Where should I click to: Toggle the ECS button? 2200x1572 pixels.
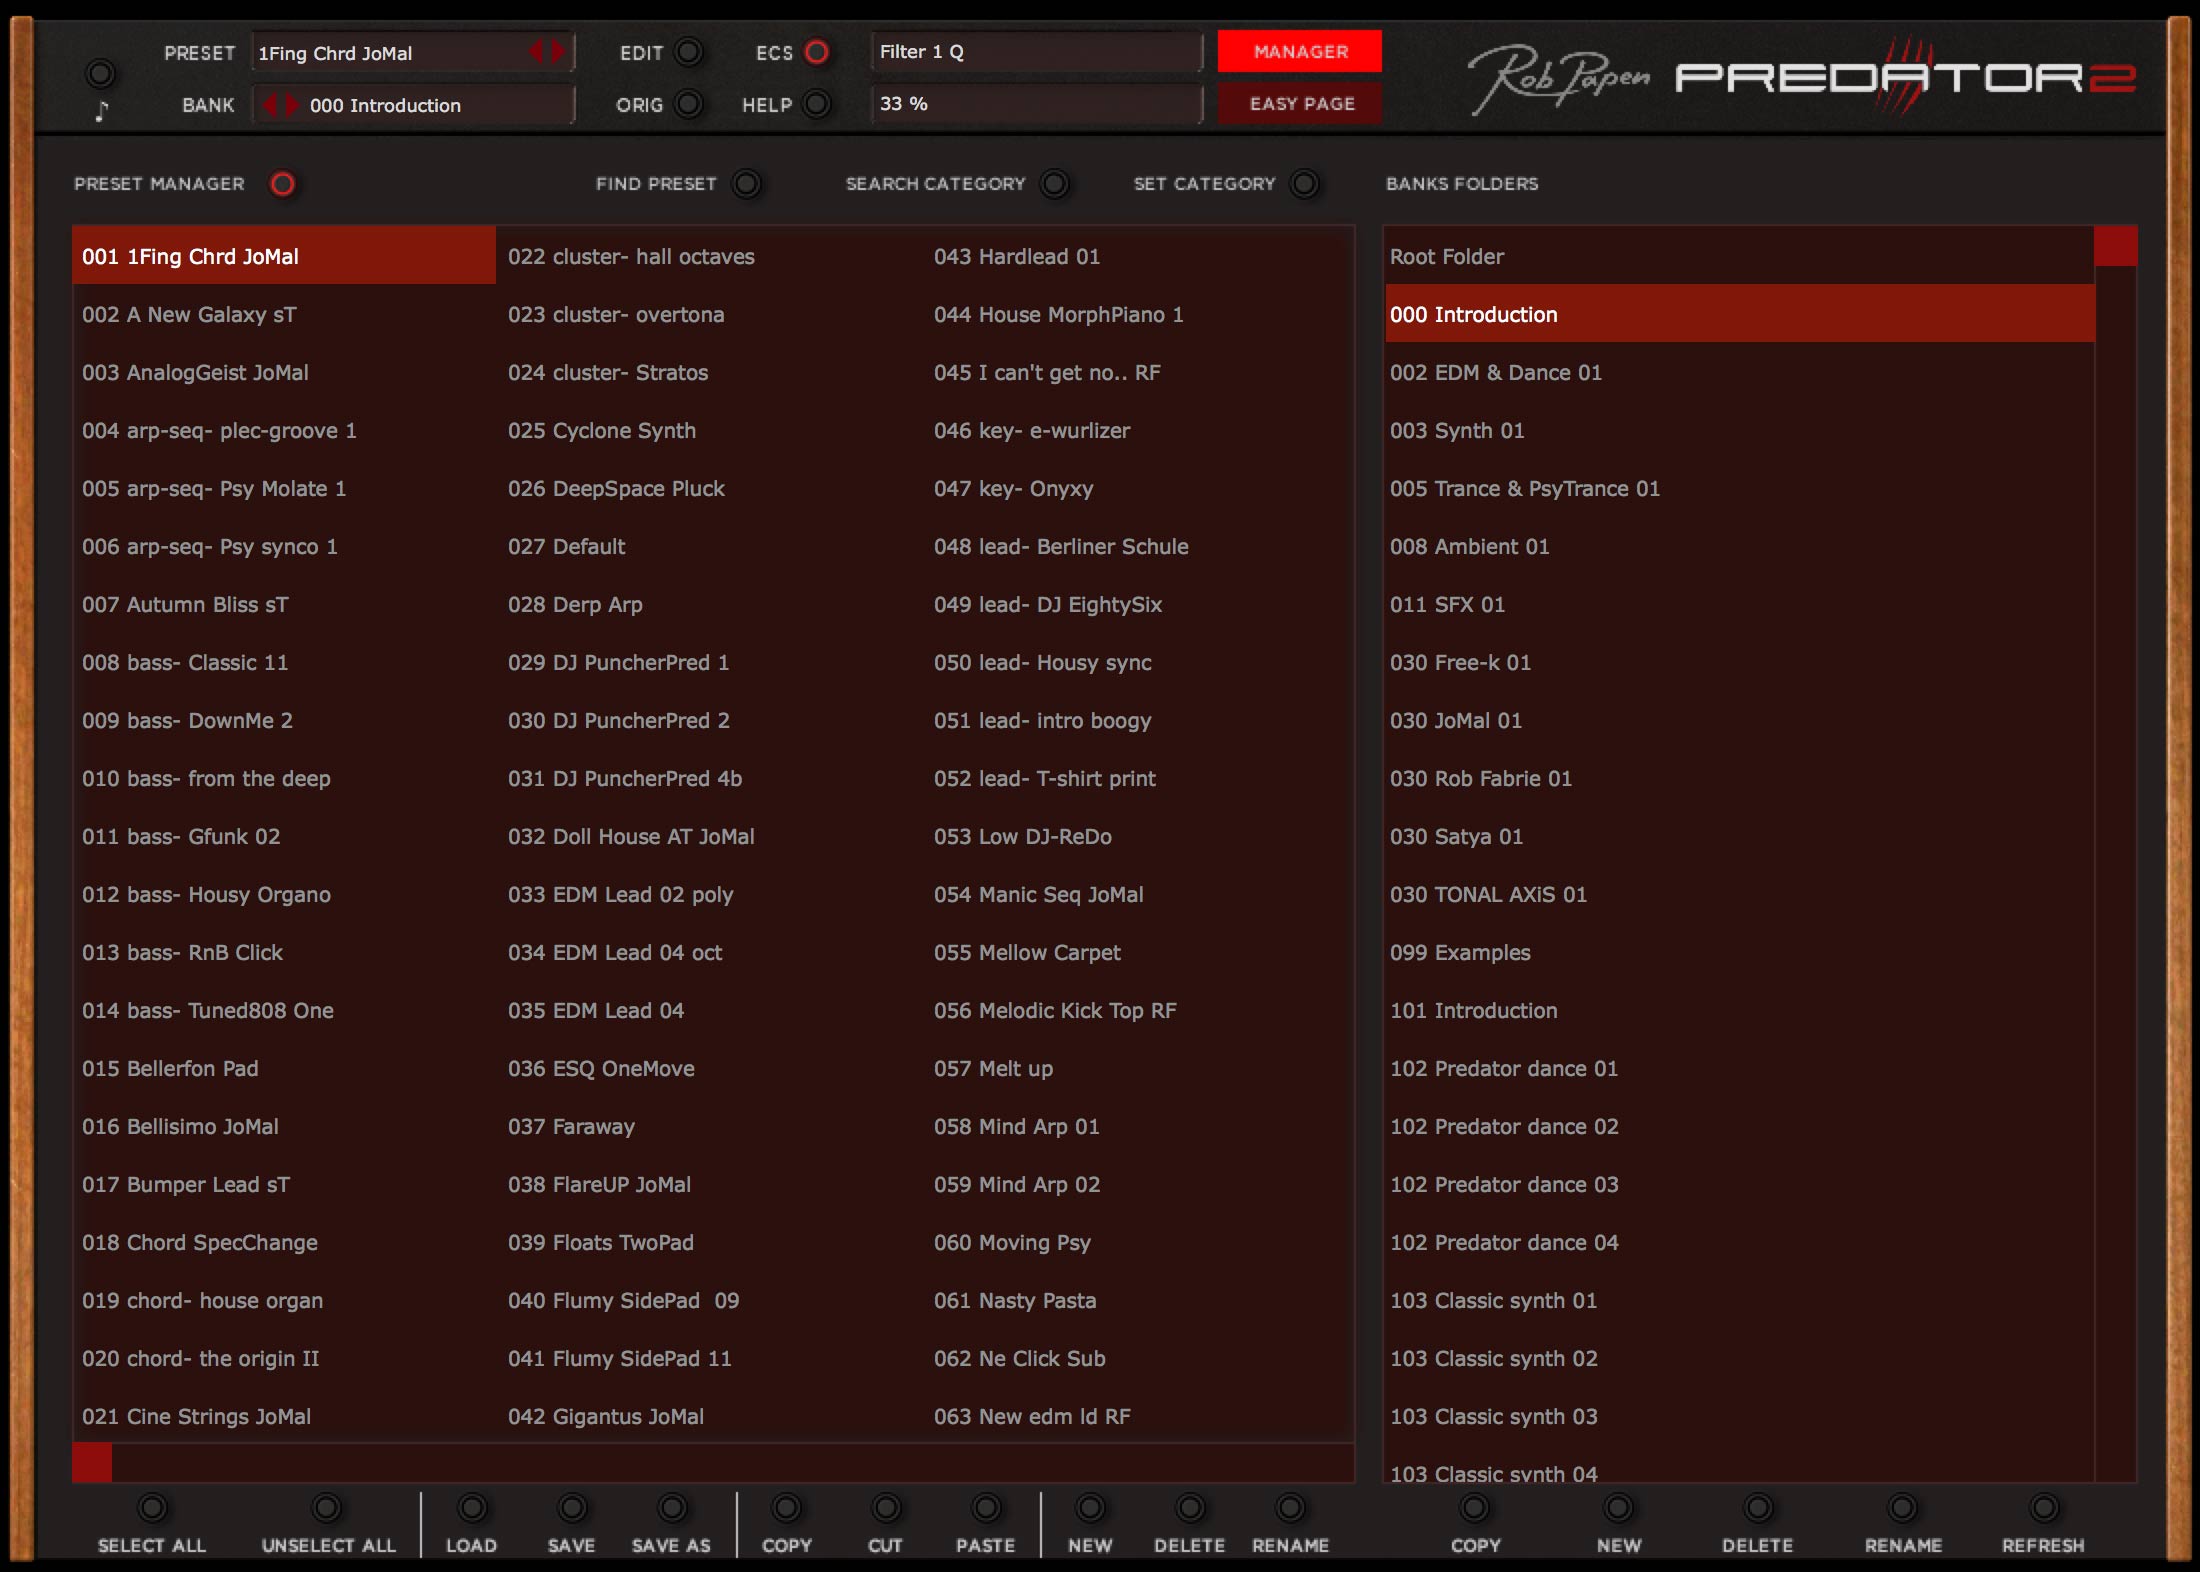click(817, 52)
